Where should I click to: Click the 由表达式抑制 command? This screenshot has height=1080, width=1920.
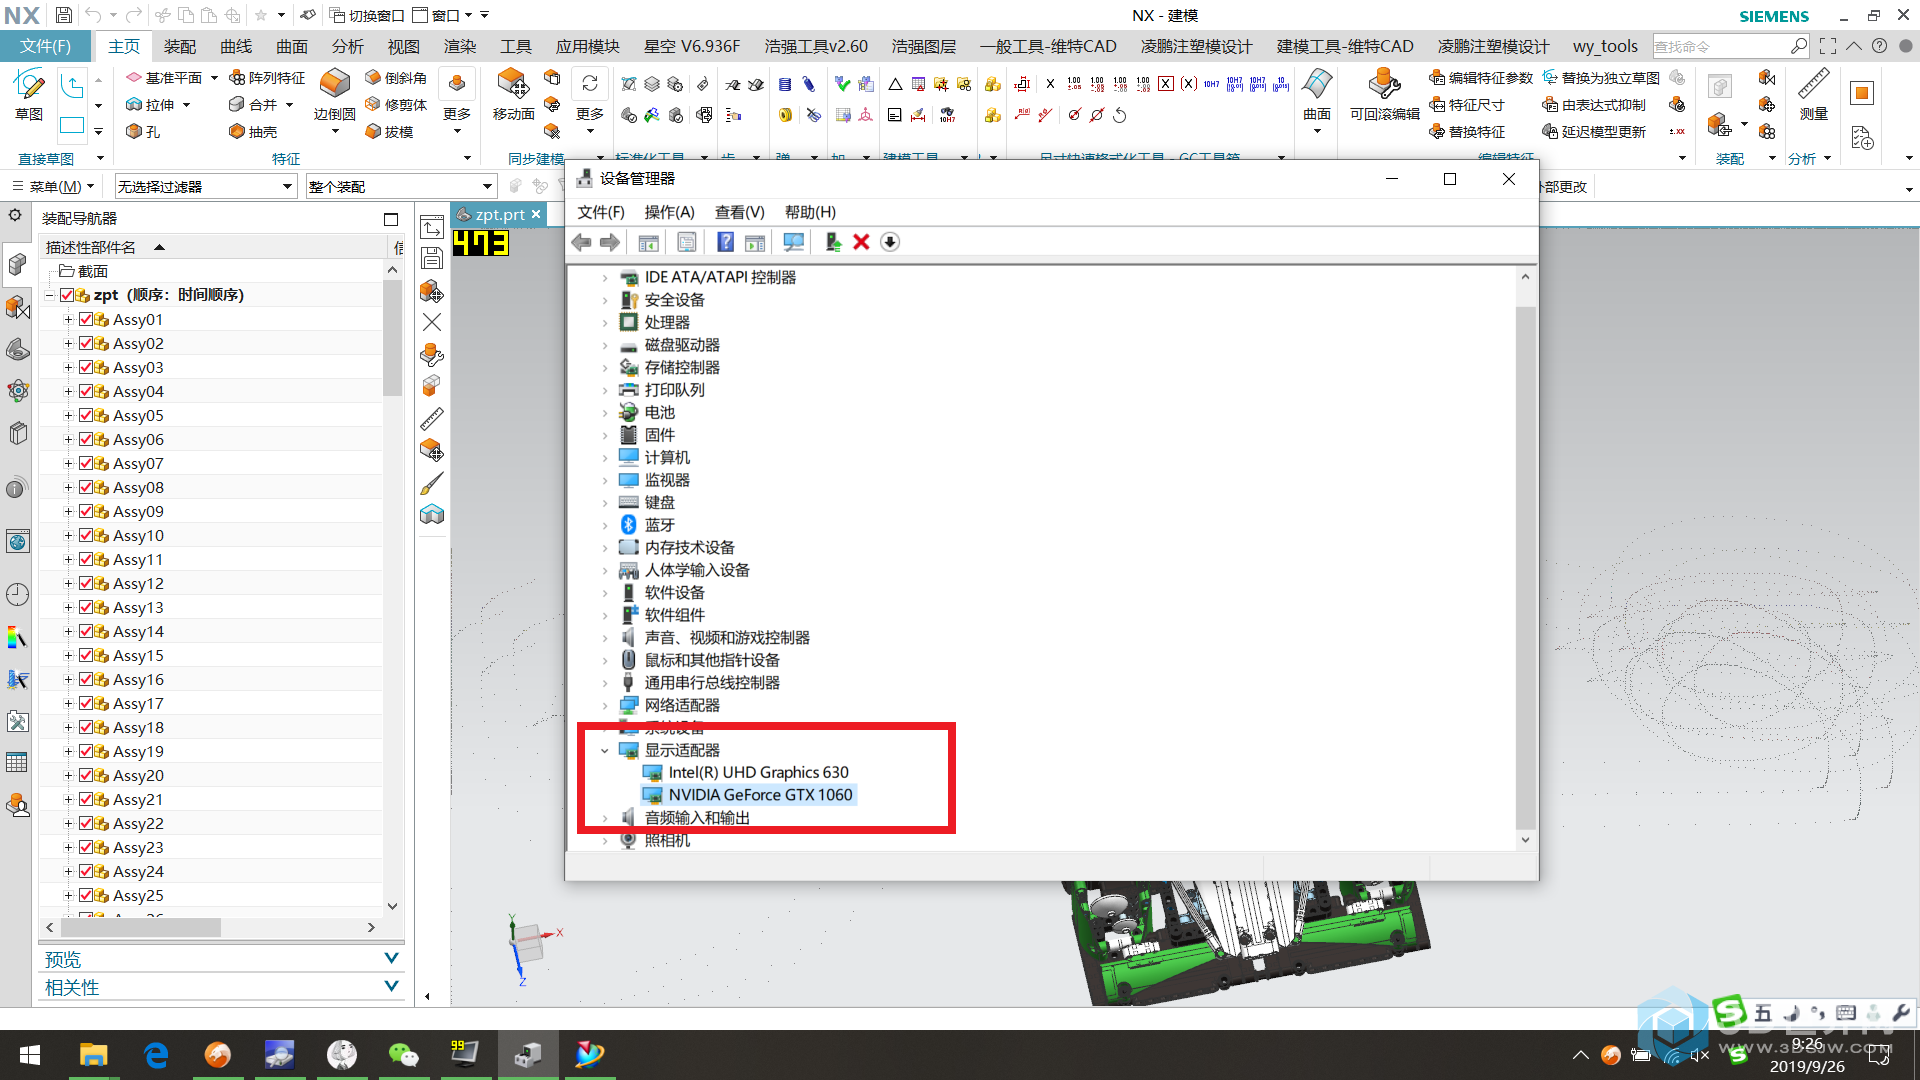pyautogui.click(x=1594, y=105)
